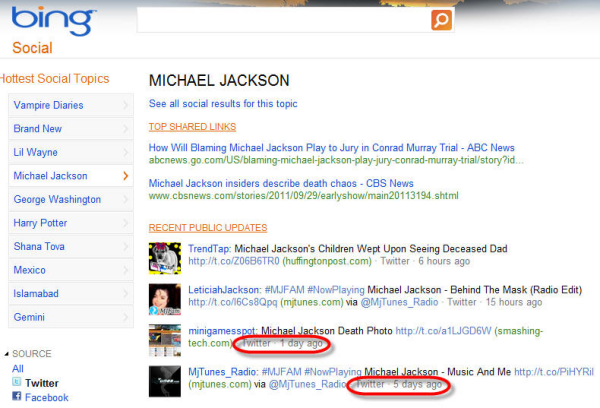Open the #MJFAM hashtag in LeticiahJackson tweet

click(284, 290)
